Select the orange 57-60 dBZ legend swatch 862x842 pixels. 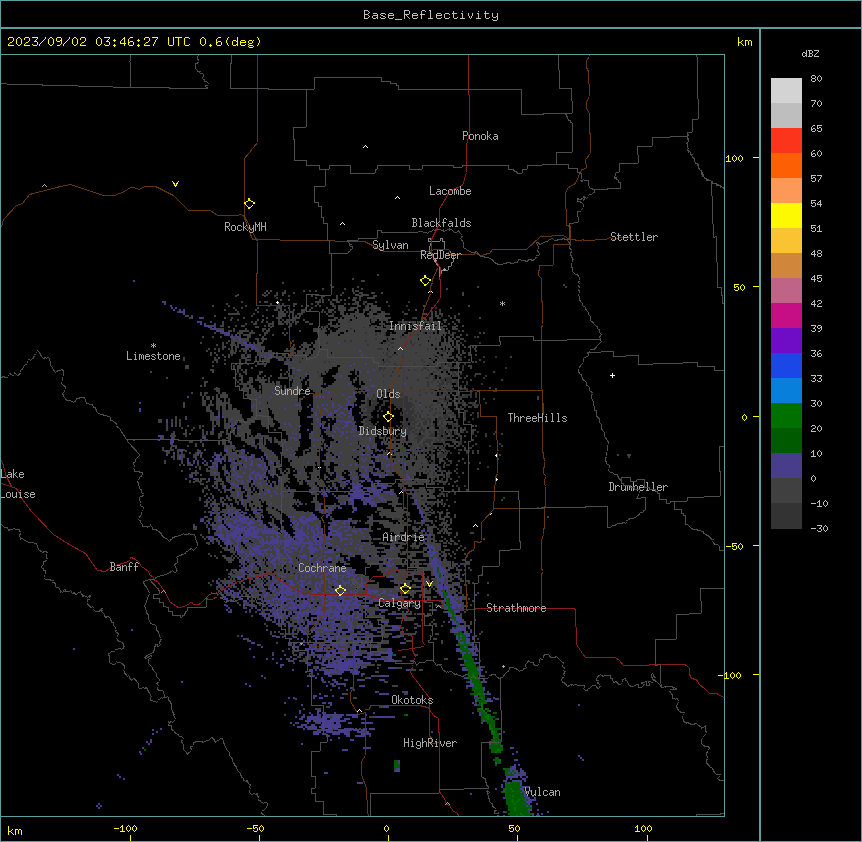pyautogui.click(x=786, y=165)
